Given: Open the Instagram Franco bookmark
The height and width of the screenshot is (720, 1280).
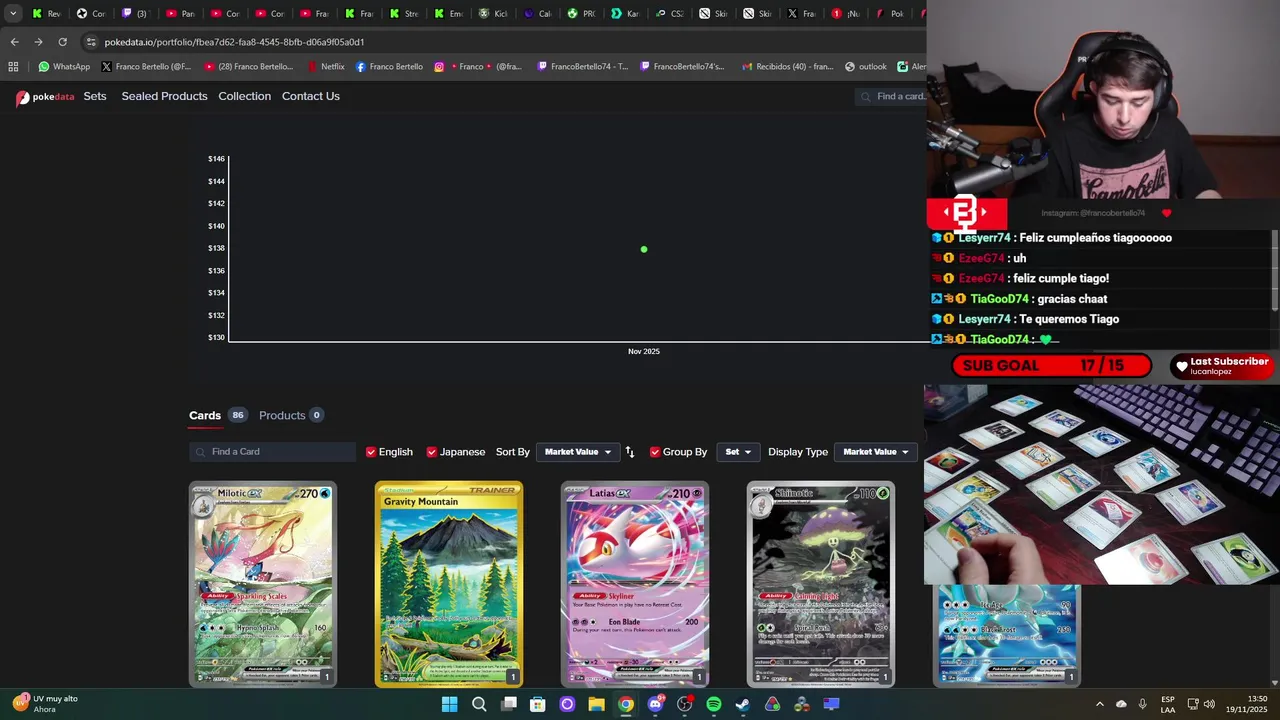Looking at the screenshot, I should tap(477, 67).
